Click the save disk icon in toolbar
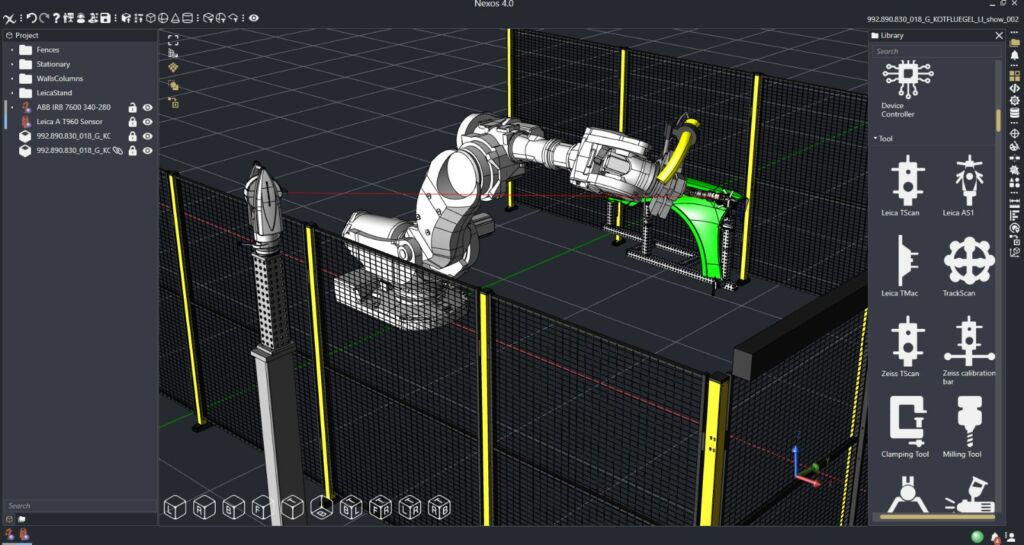The width and height of the screenshot is (1024, 545). pyautogui.click(x=106, y=18)
